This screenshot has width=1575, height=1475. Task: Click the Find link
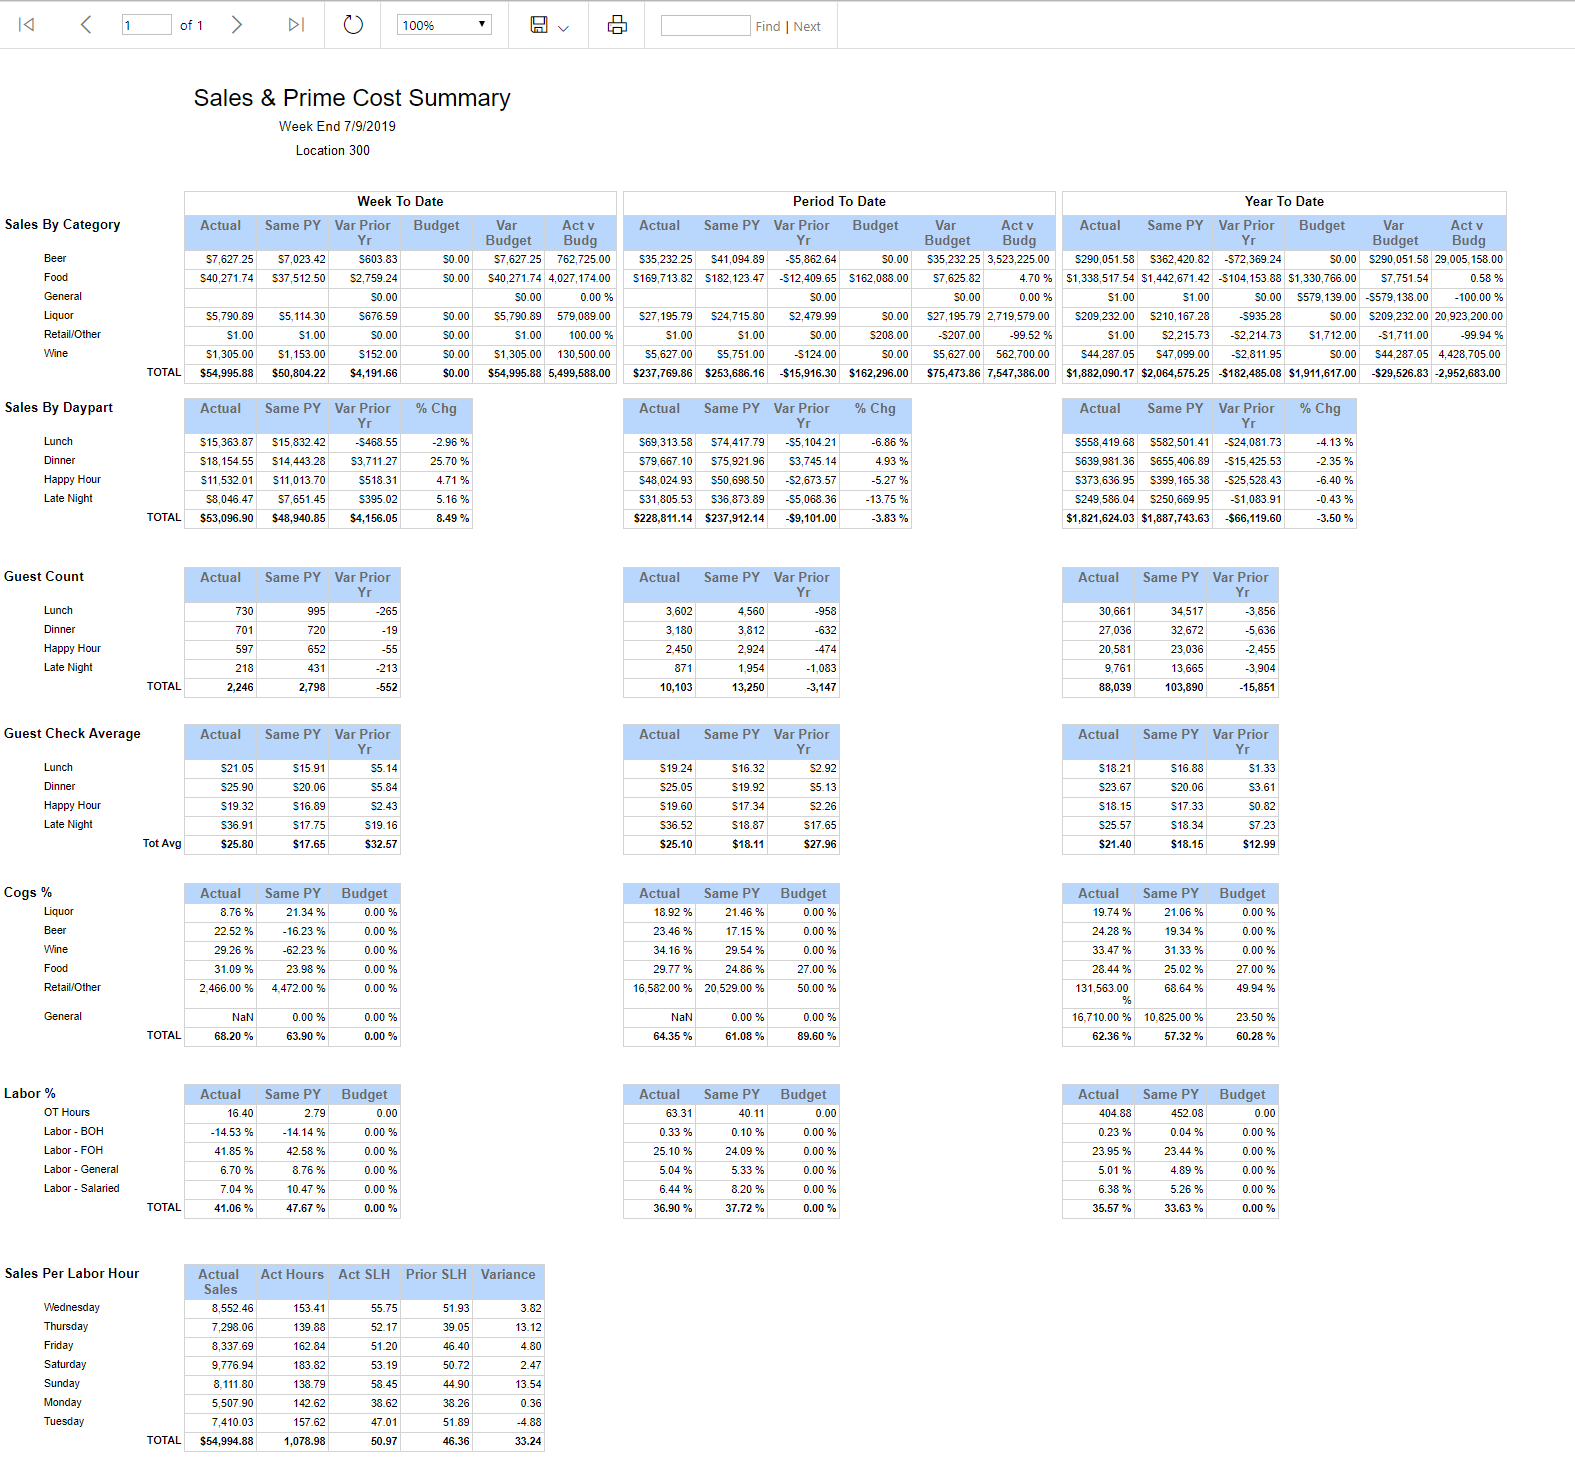point(768,27)
